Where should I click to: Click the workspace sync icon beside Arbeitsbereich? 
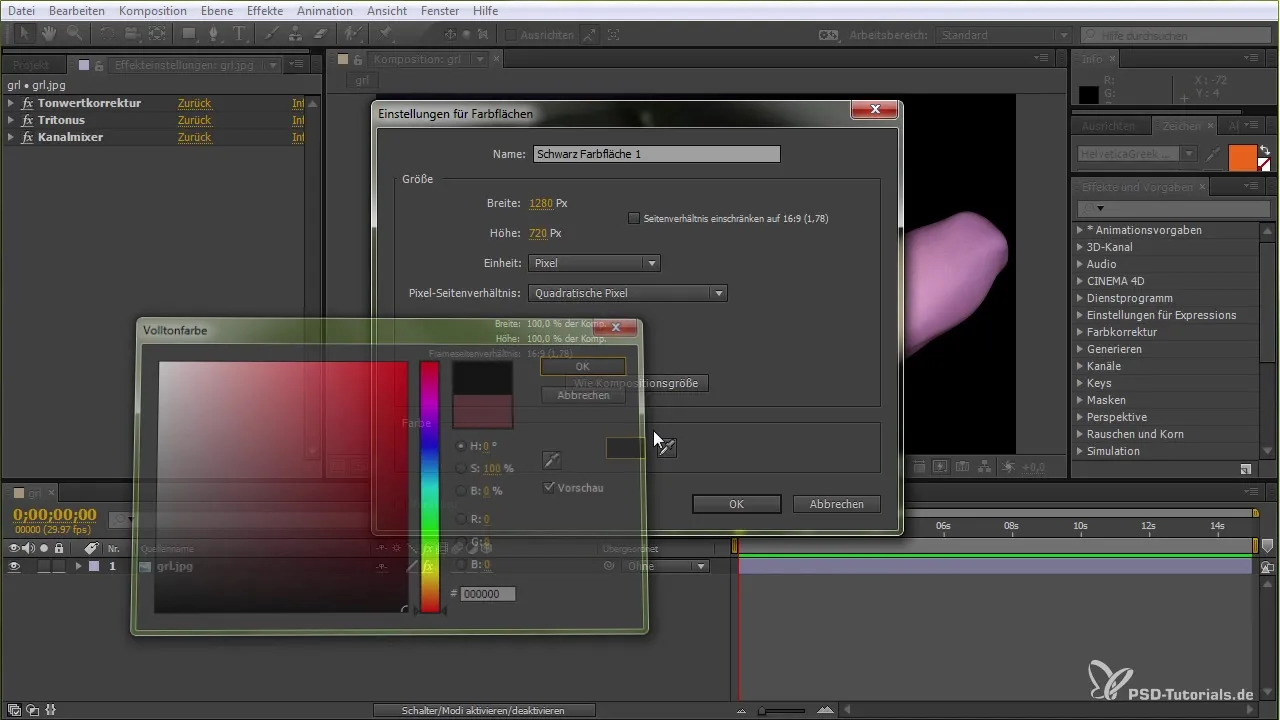click(x=828, y=34)
